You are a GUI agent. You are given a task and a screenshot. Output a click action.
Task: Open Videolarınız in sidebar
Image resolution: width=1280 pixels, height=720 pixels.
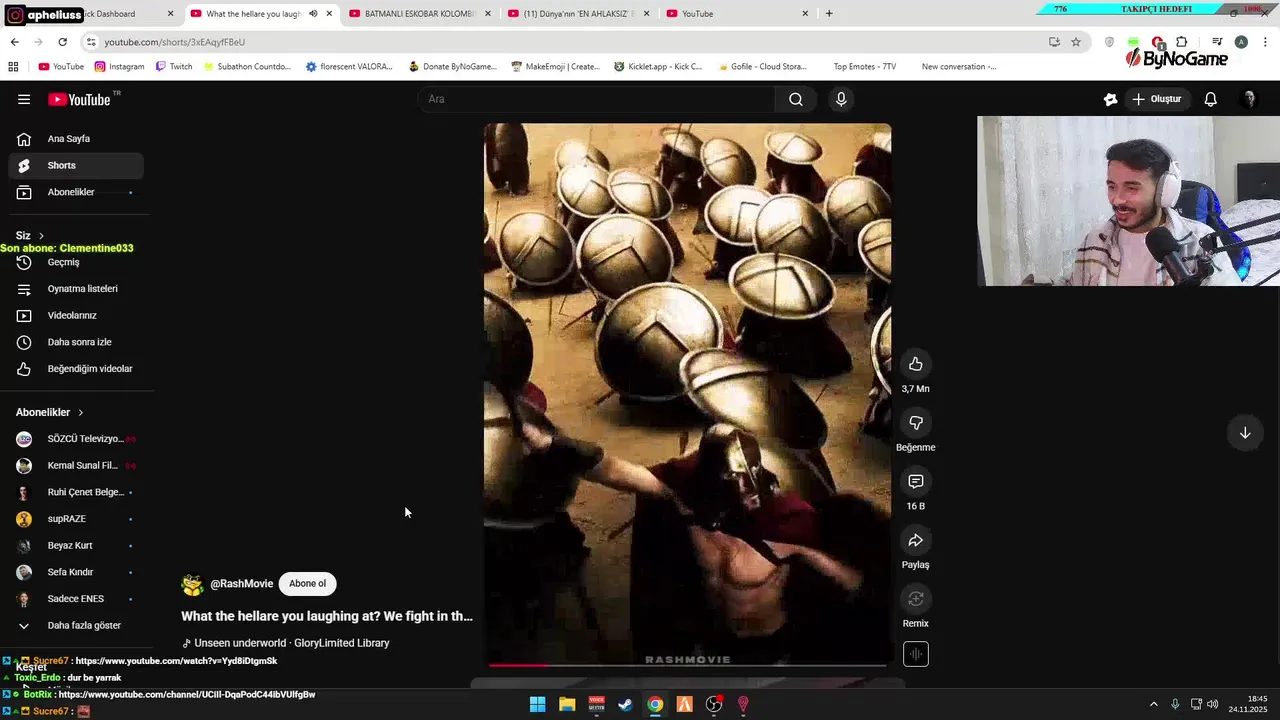[76, 316]
